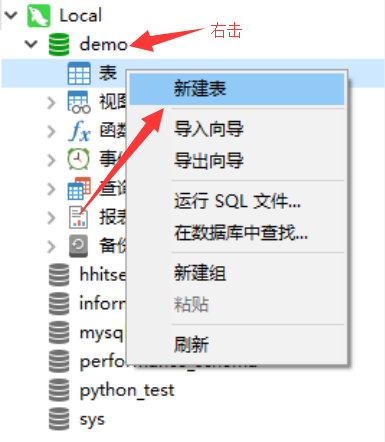Click the gray python_test database icon
Viewport: 385px width, 442px height.
coord(59,390)
